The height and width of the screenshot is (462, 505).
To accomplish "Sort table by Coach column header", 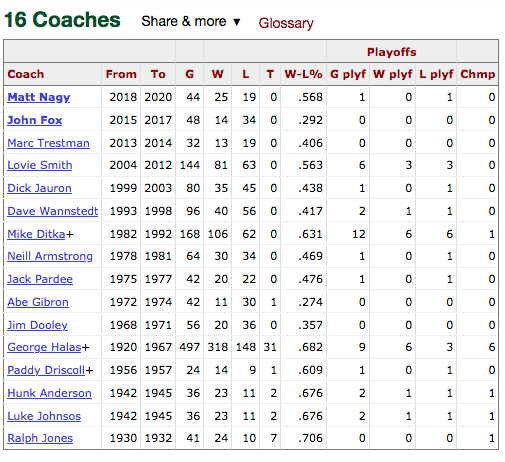I will coord(26,74).
